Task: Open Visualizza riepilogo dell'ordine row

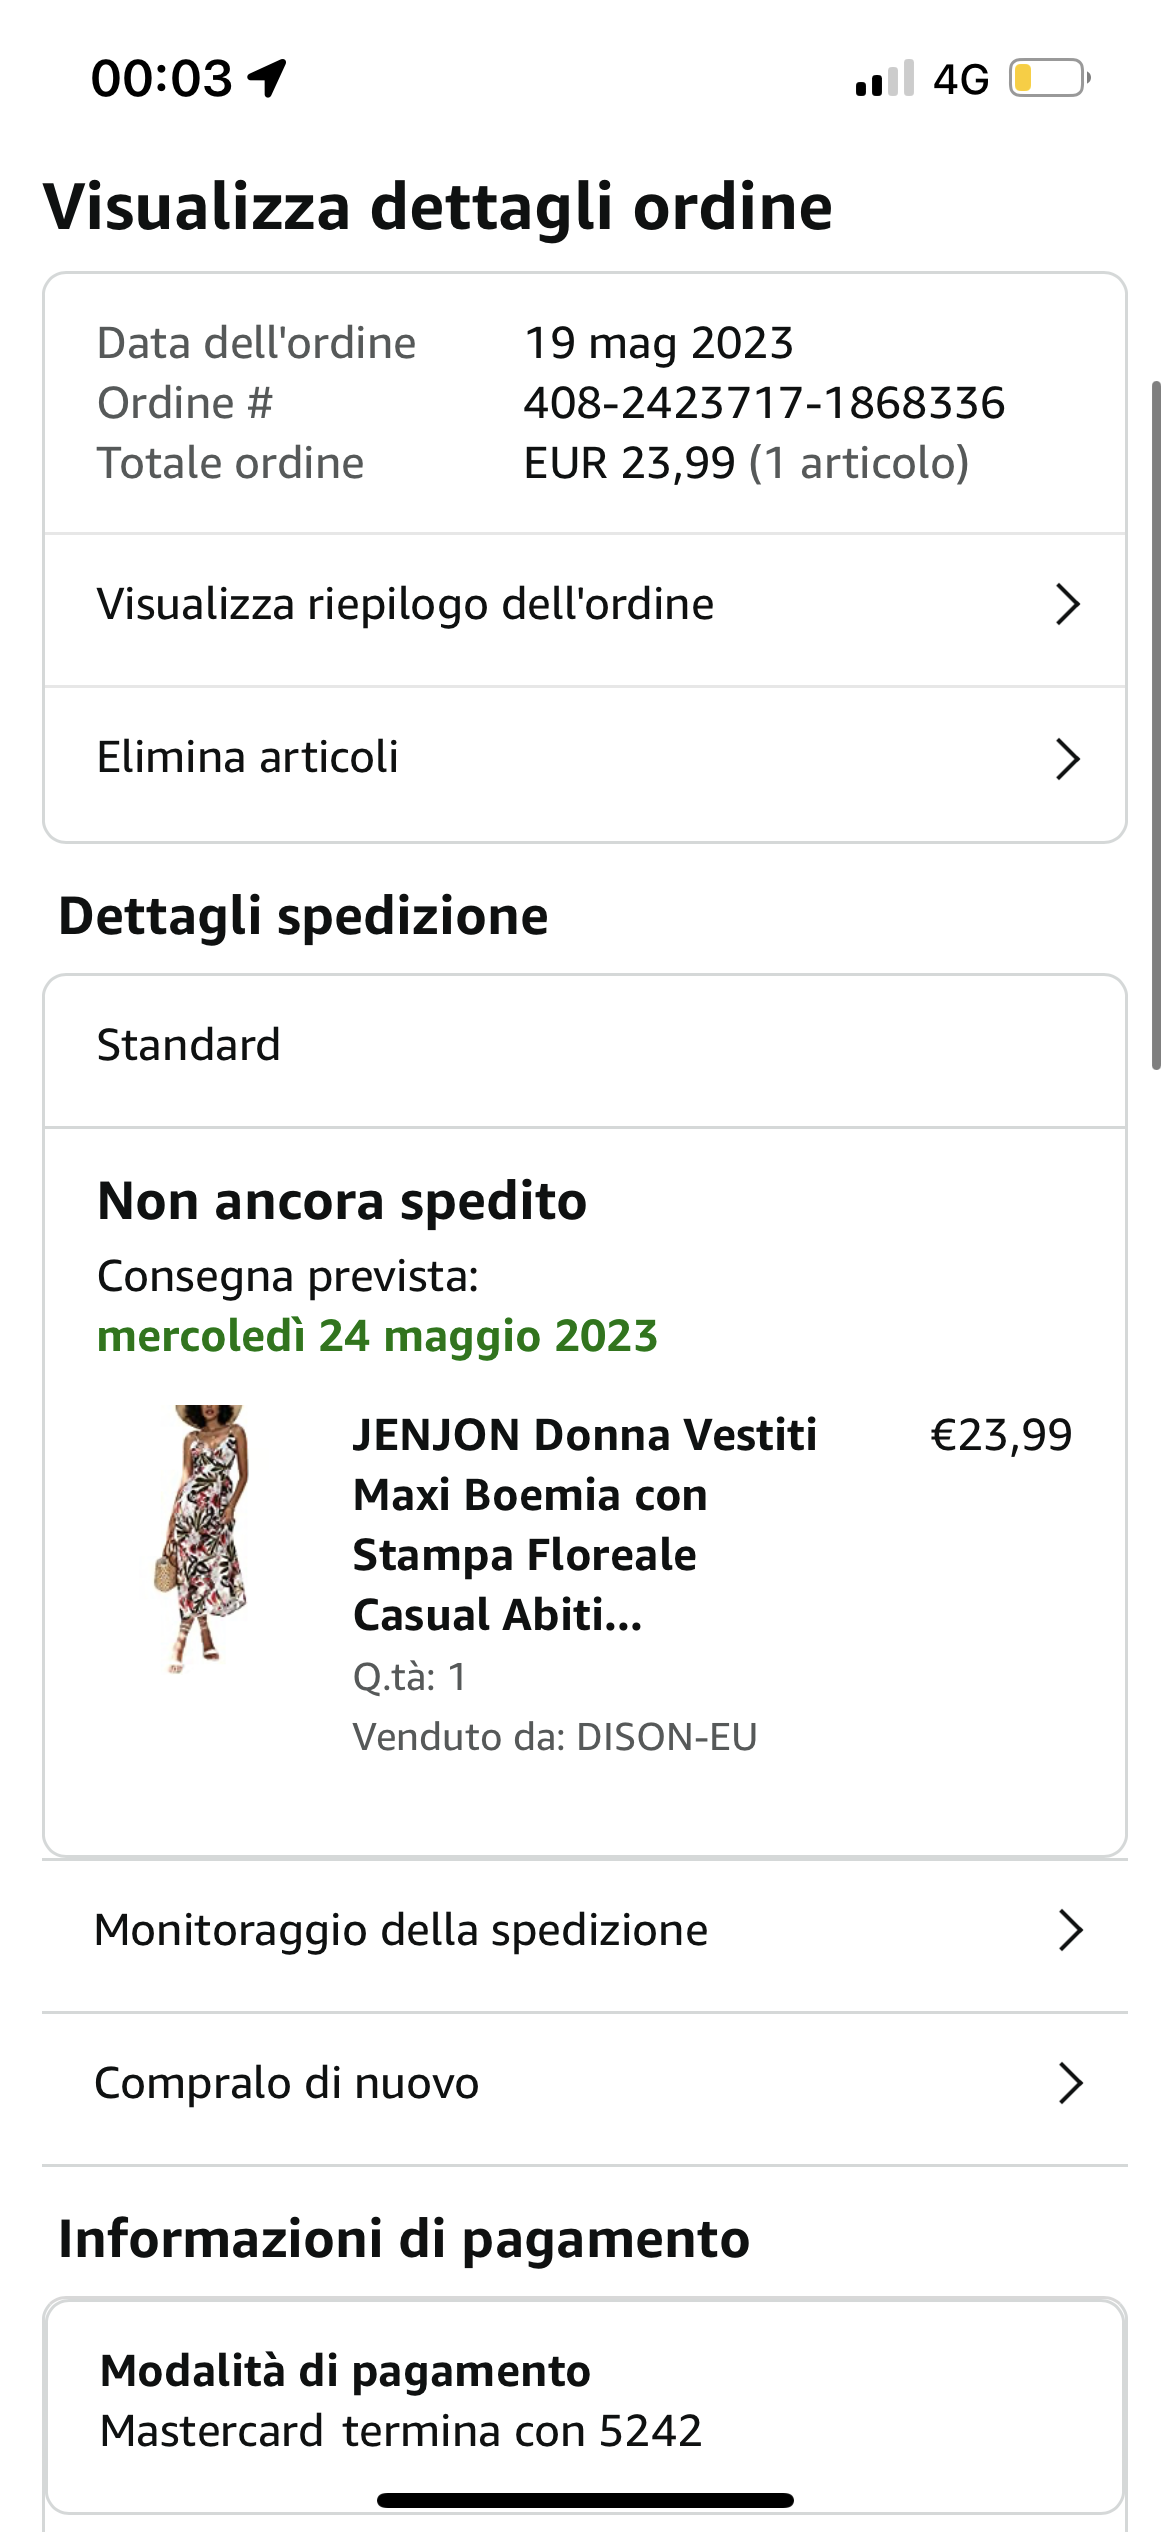Action: [406, 605]
